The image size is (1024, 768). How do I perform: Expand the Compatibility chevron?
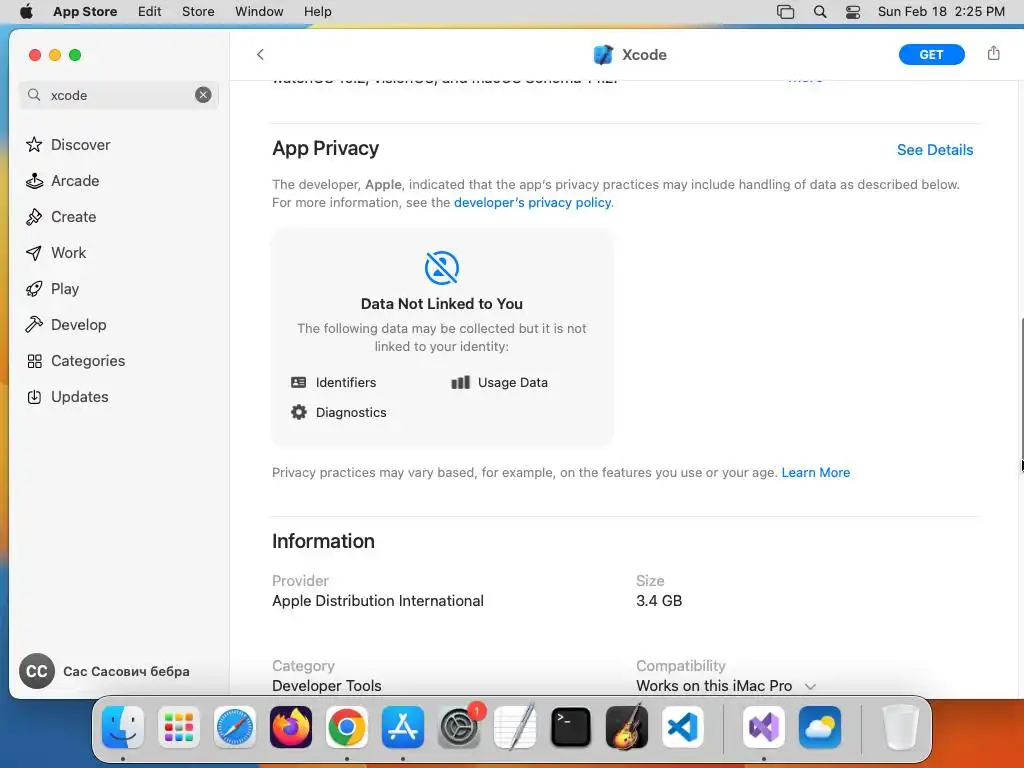point(810,686)
